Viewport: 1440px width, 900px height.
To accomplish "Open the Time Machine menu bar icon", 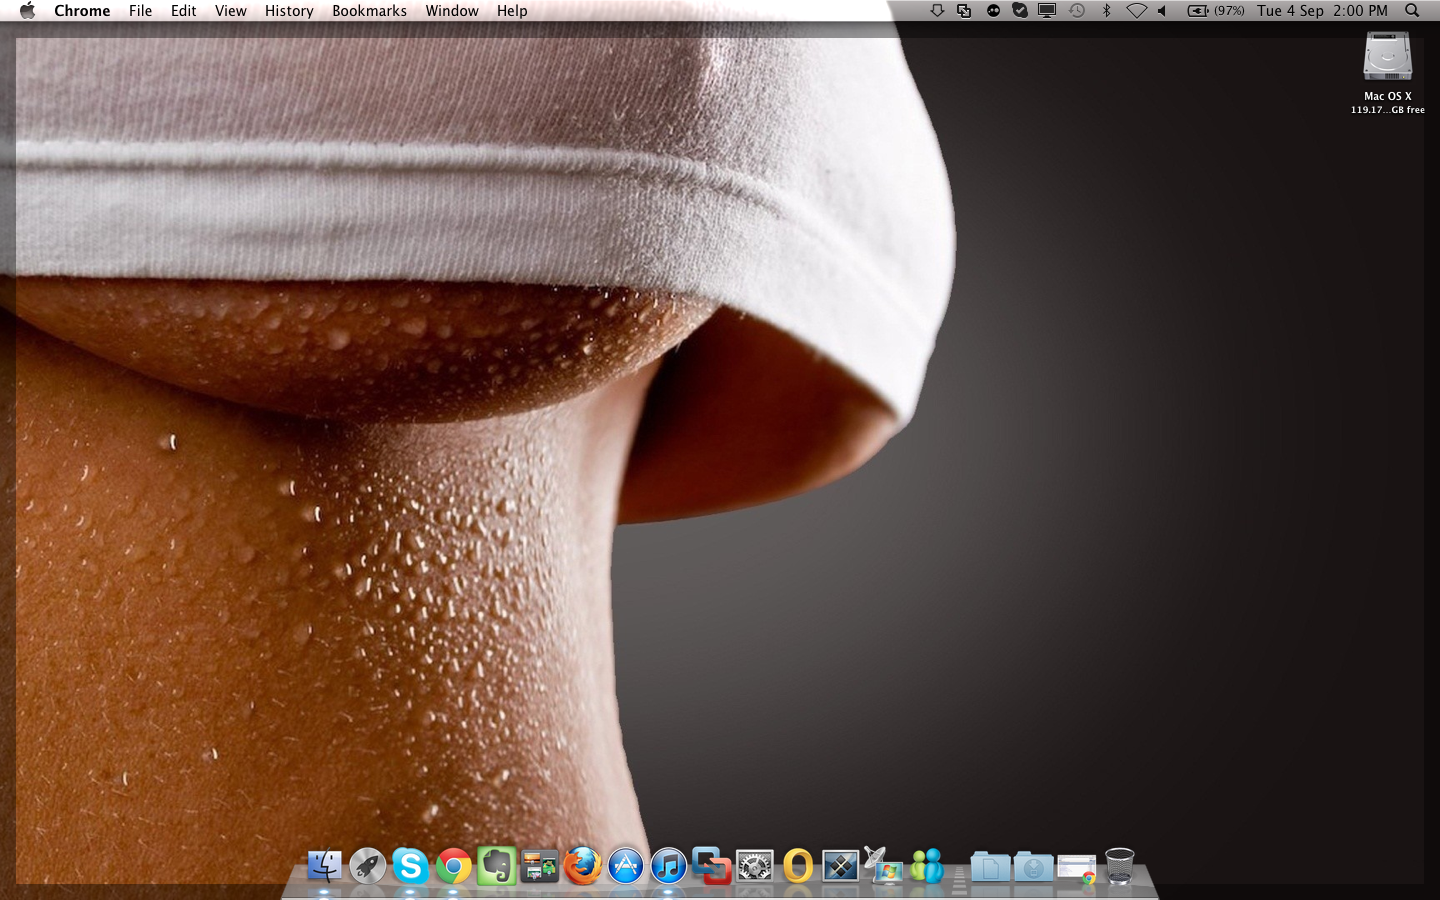I will [x=1077, y=10].
